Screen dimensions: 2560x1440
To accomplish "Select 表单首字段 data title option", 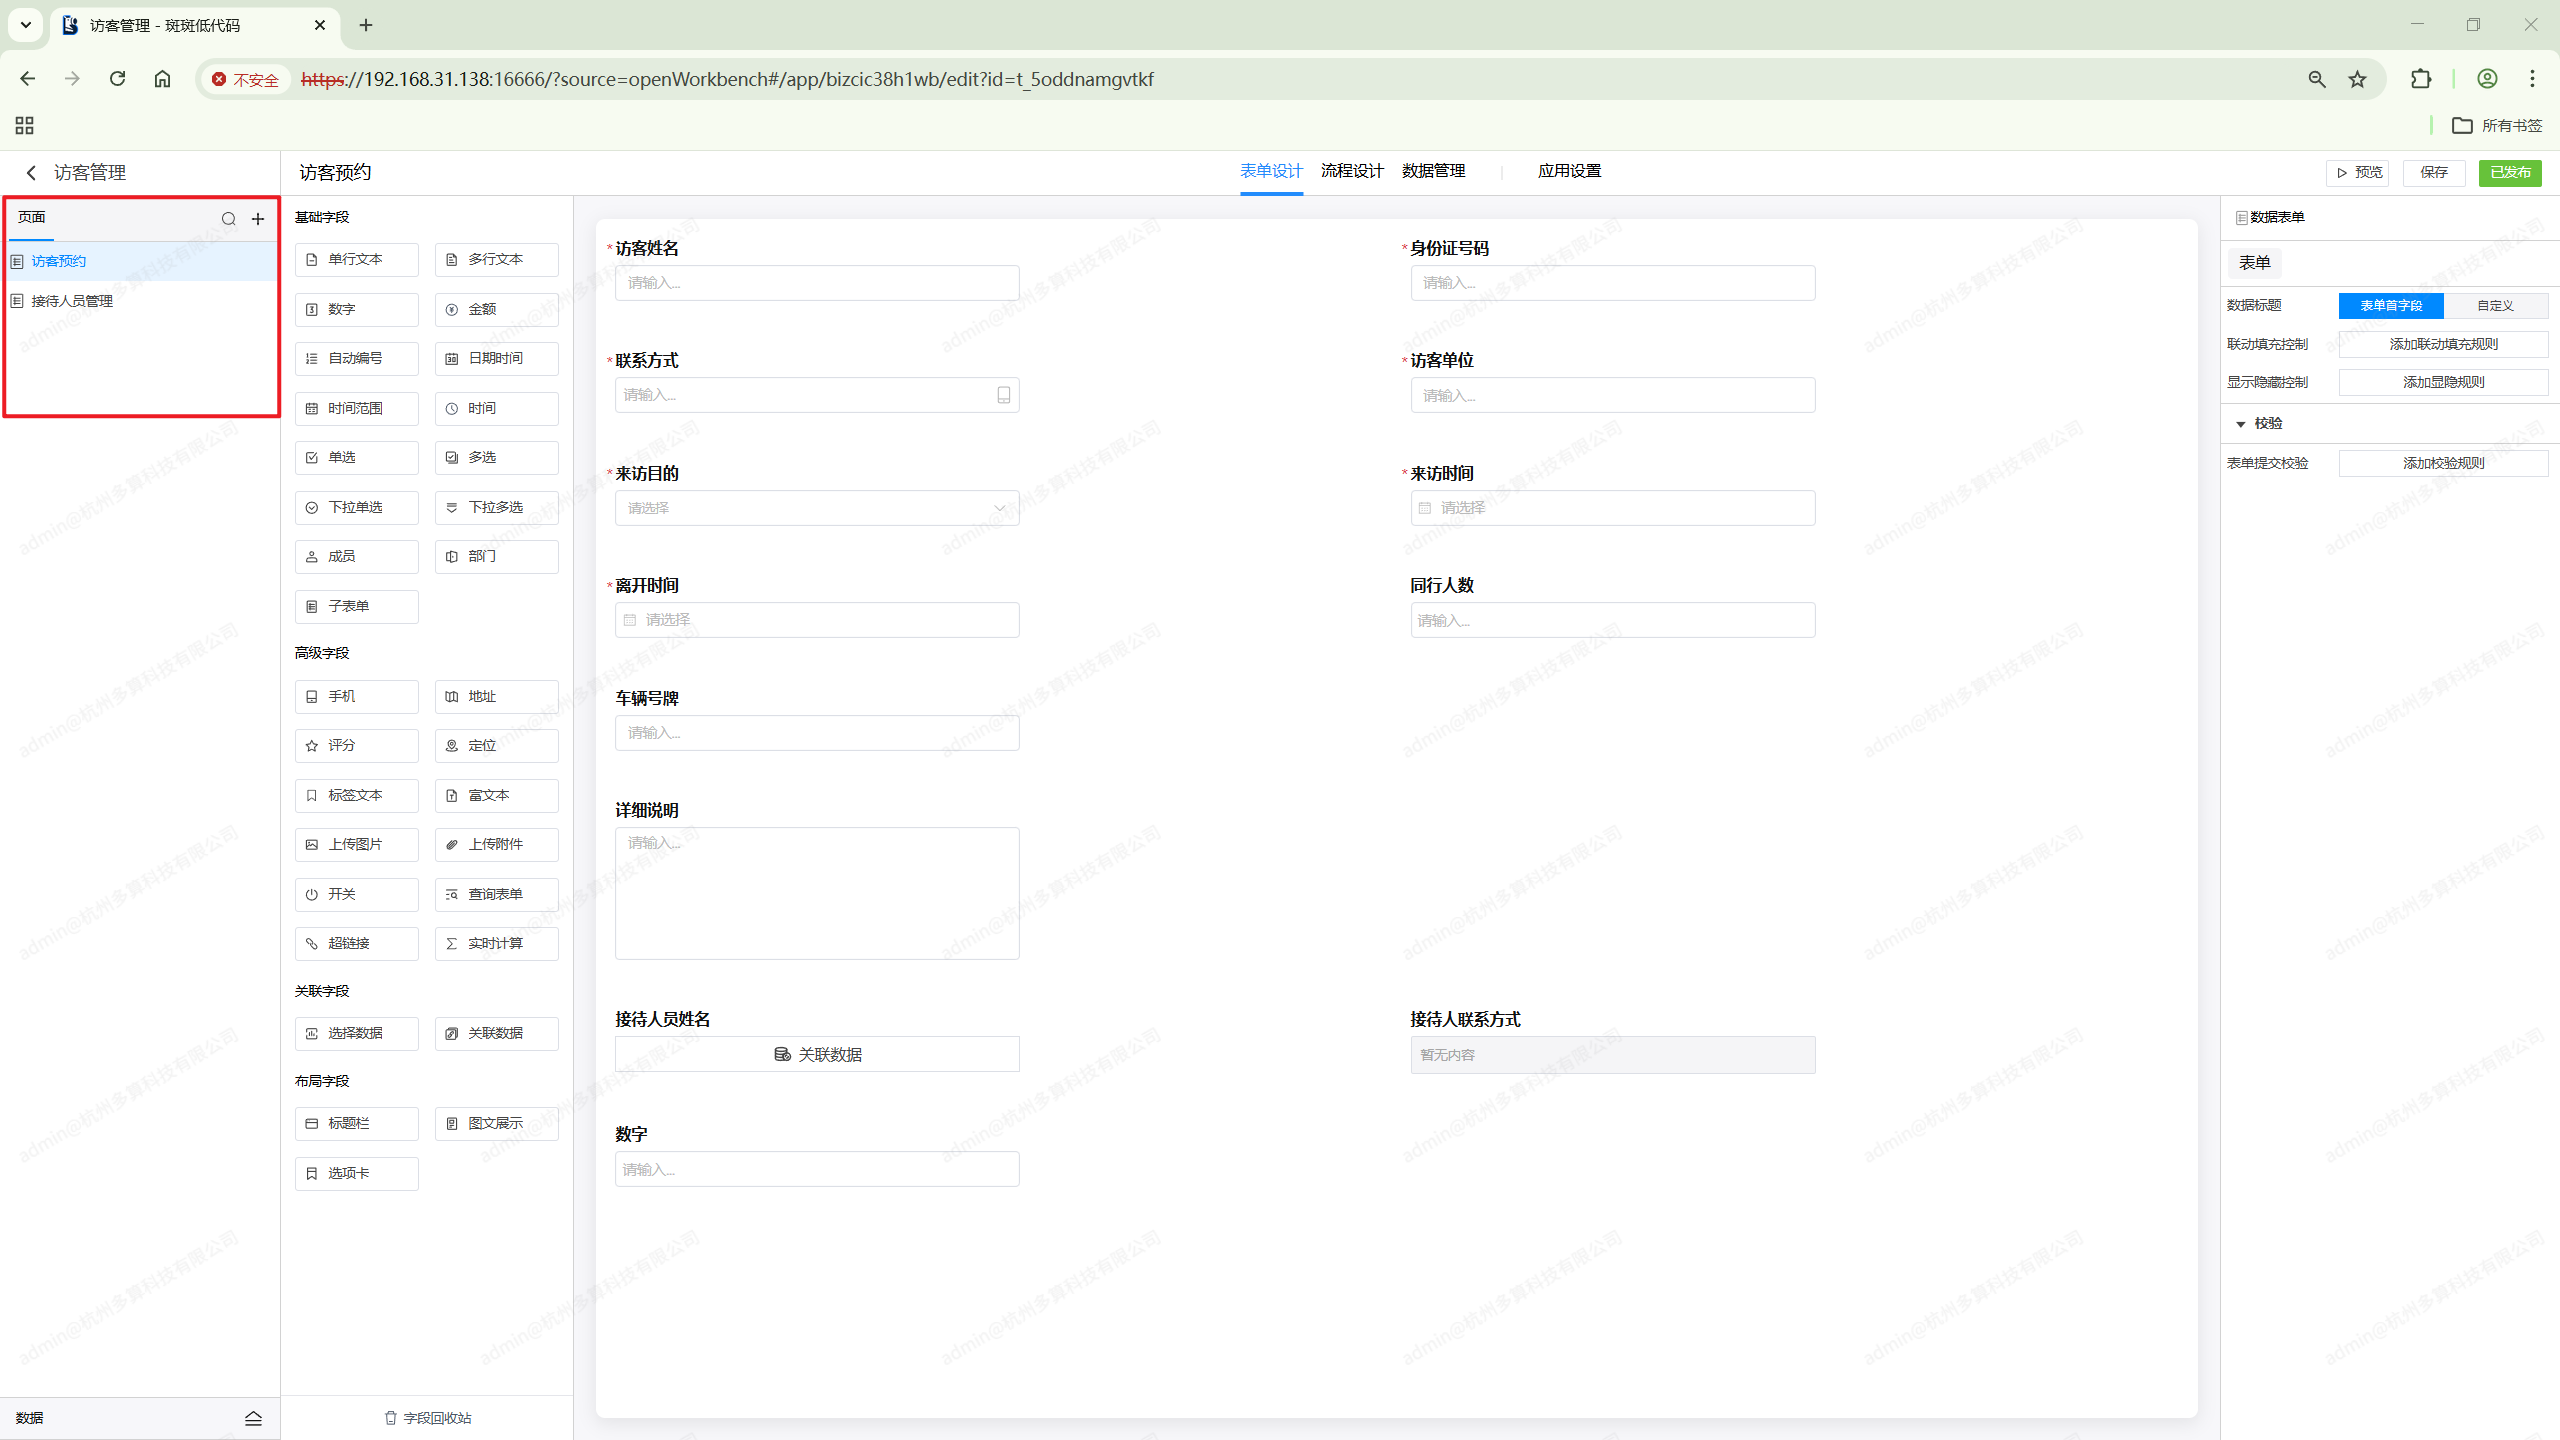I will (2390, 306).
